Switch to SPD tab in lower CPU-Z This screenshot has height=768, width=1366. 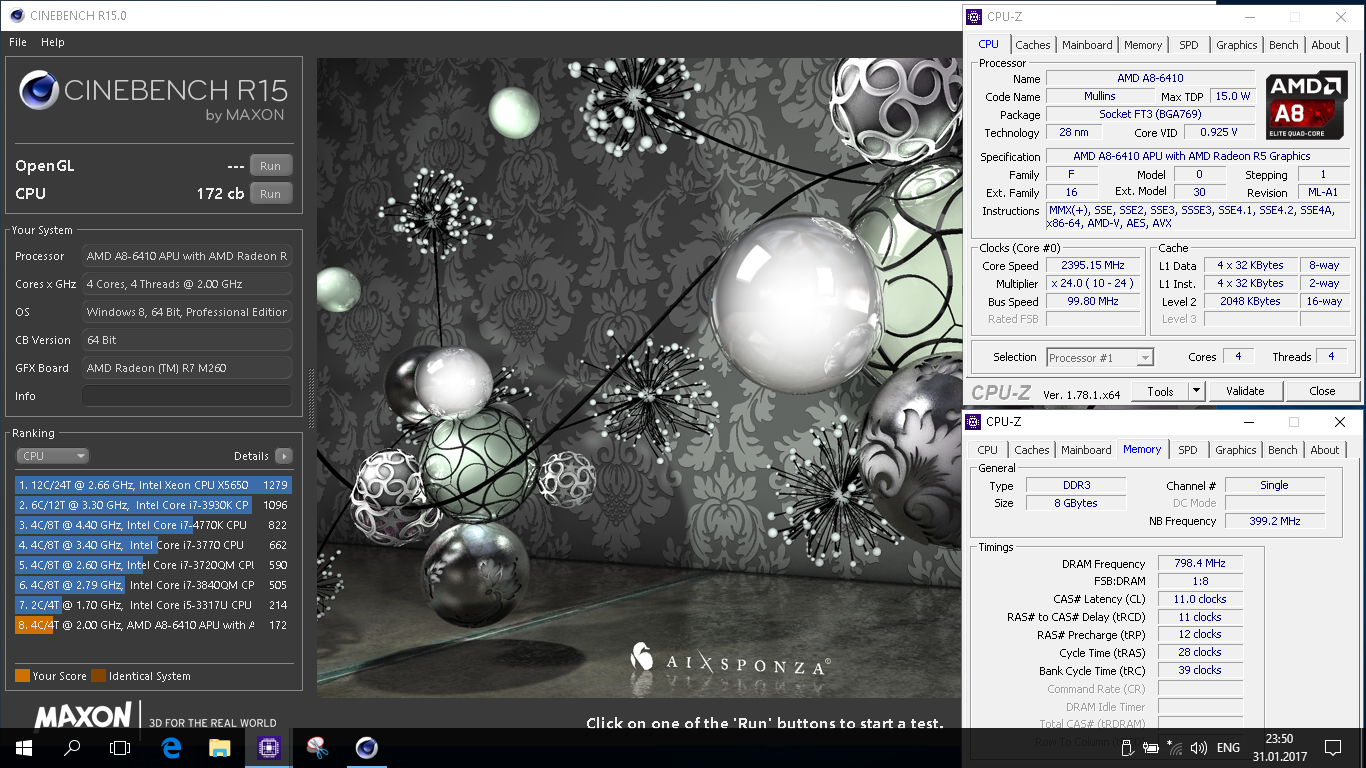tap(1188, 450)
